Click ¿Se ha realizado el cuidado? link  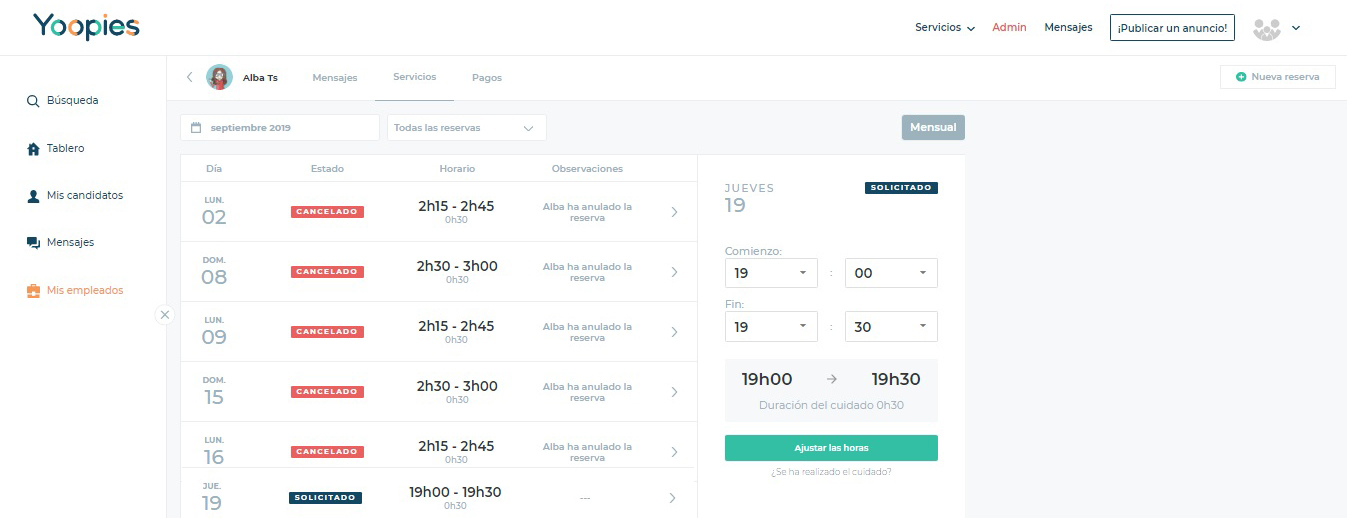pyautogui.click(x=831, y=472)
